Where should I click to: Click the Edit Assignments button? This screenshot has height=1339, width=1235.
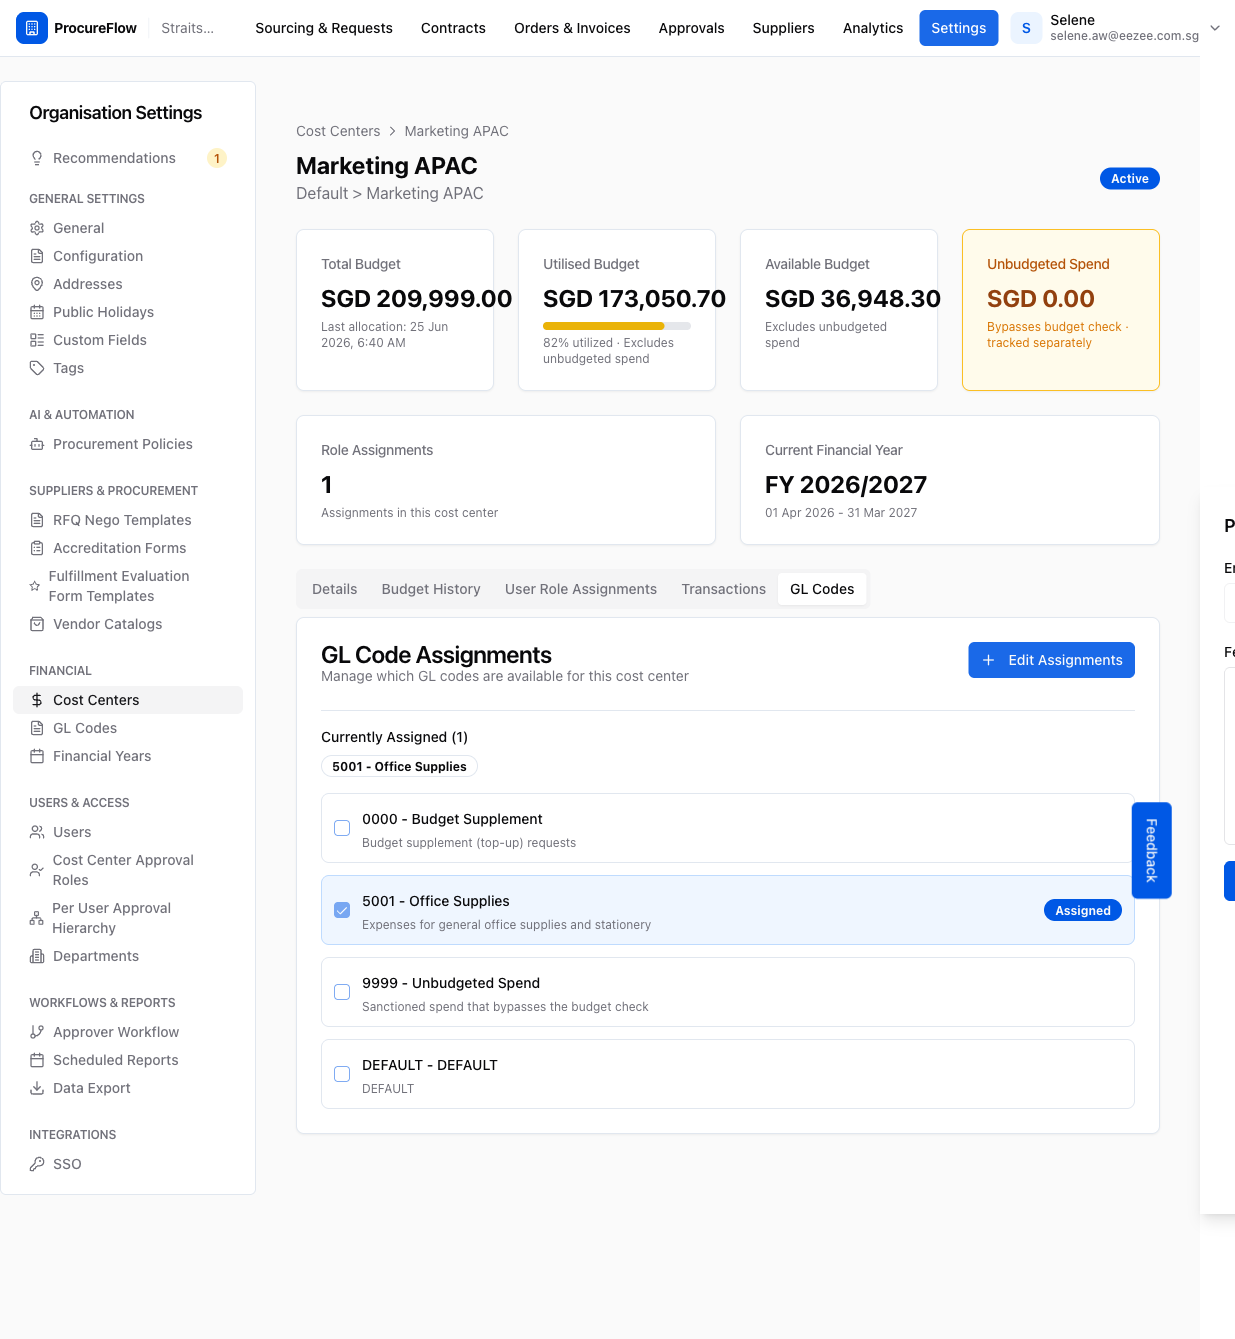1051,660
